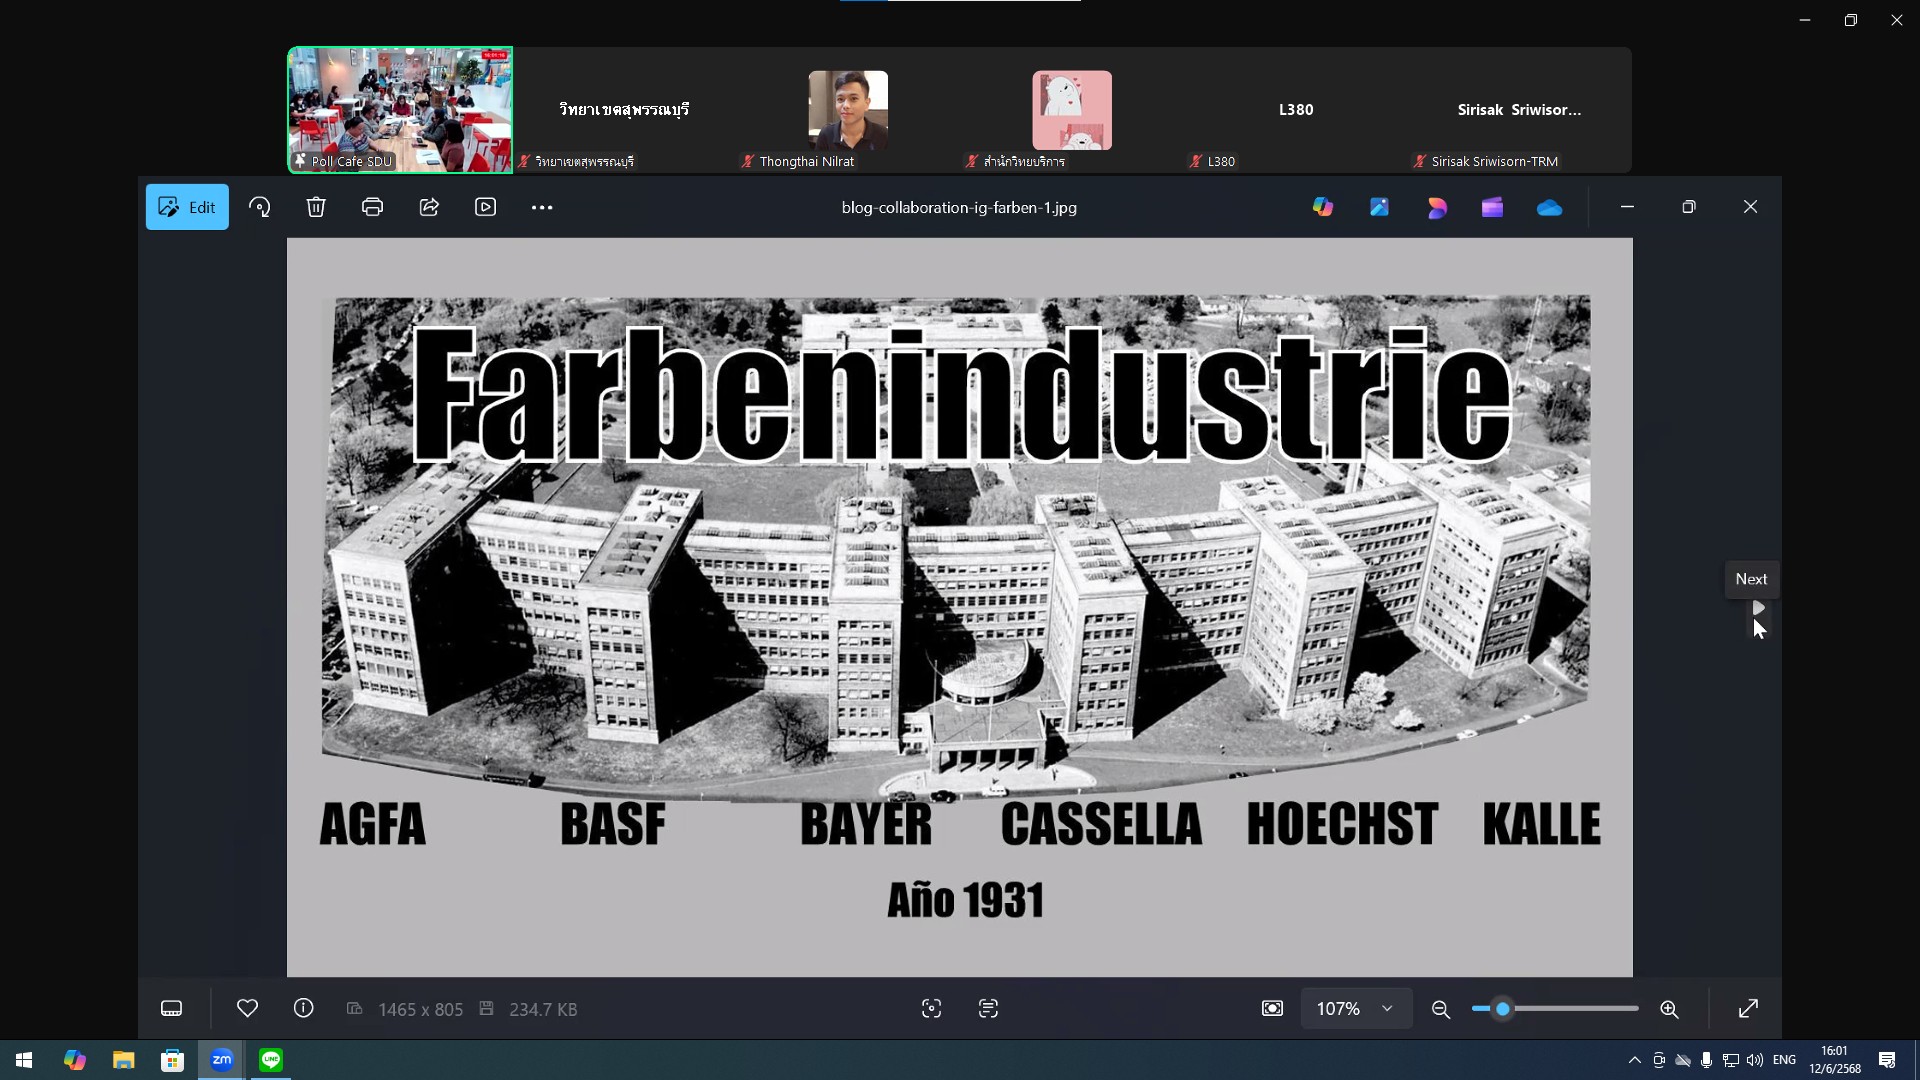This screenshot has width=1920, height=1080.
Task: Open Microsoft Store from the taskbar
Action: coord(172,1060)
